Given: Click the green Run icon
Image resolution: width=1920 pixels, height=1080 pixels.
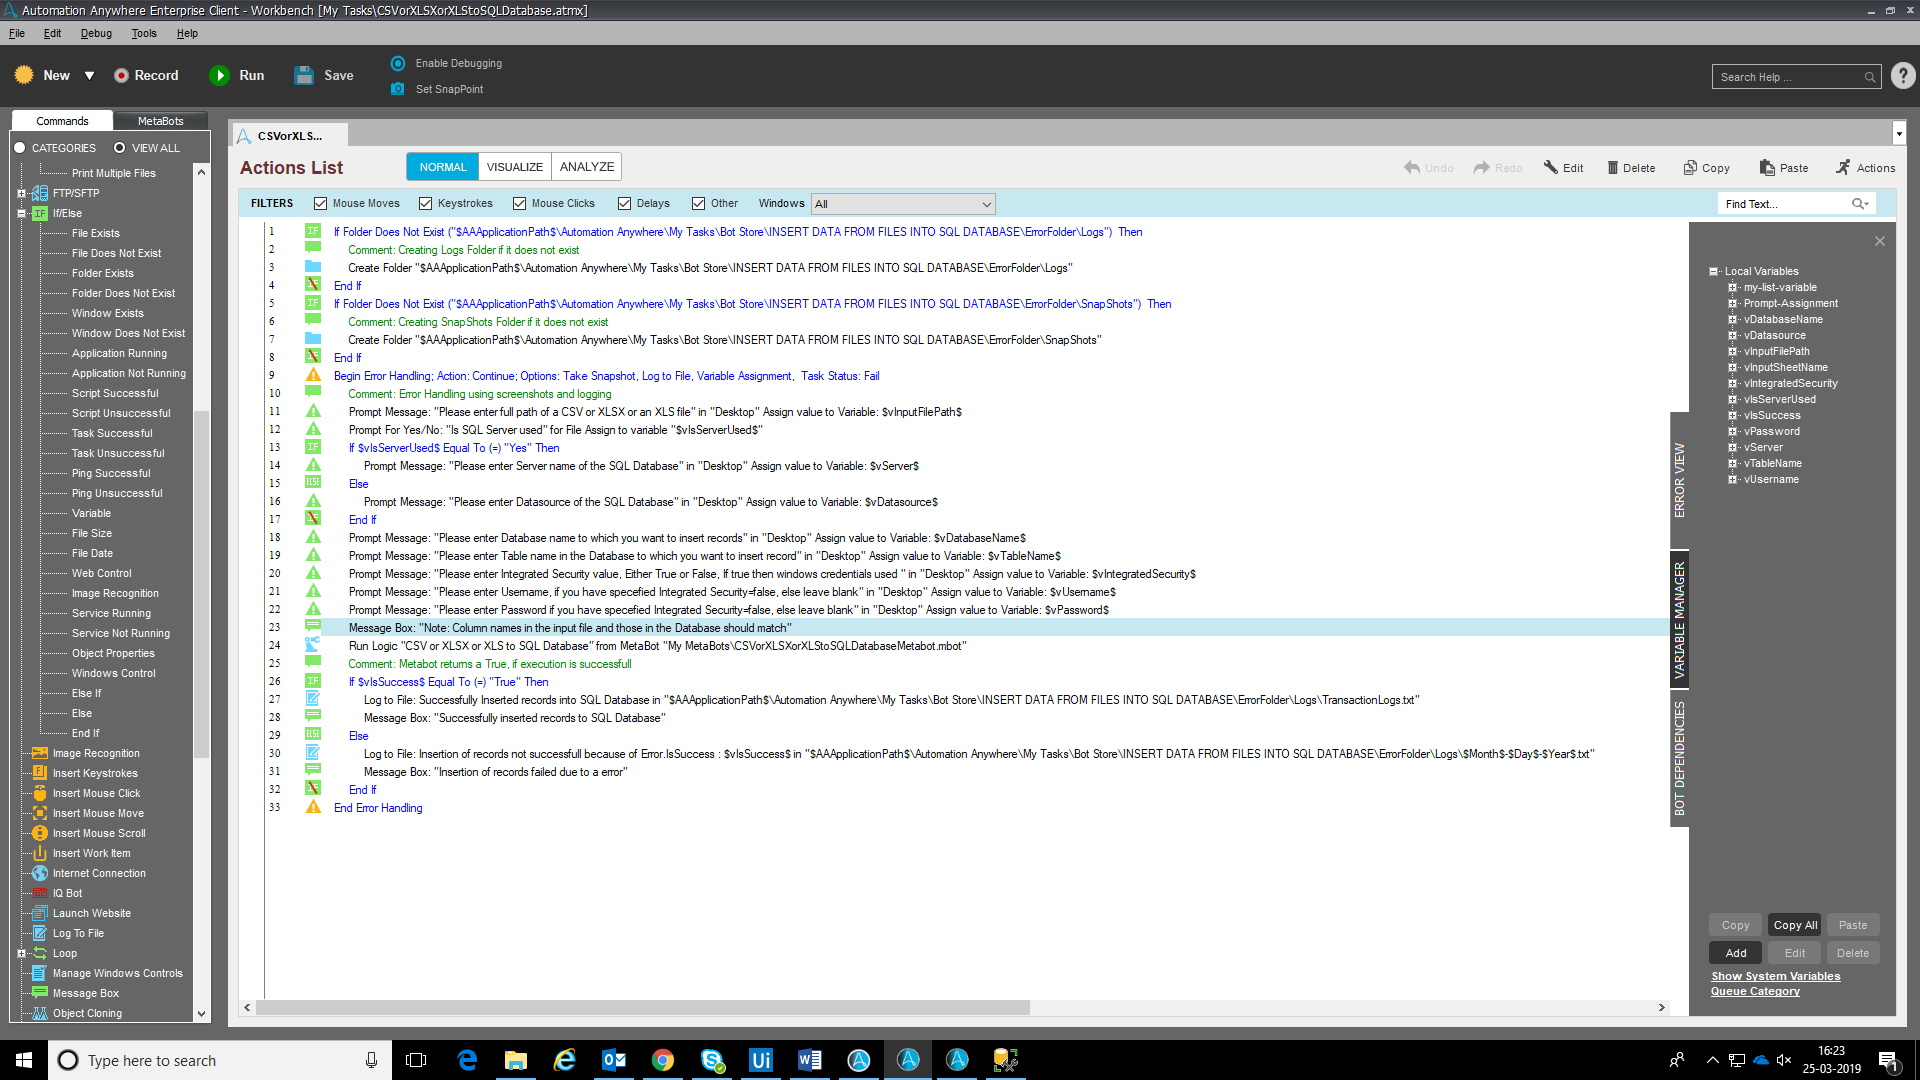Looking at the screenshot, I should (x=219, y=75).
